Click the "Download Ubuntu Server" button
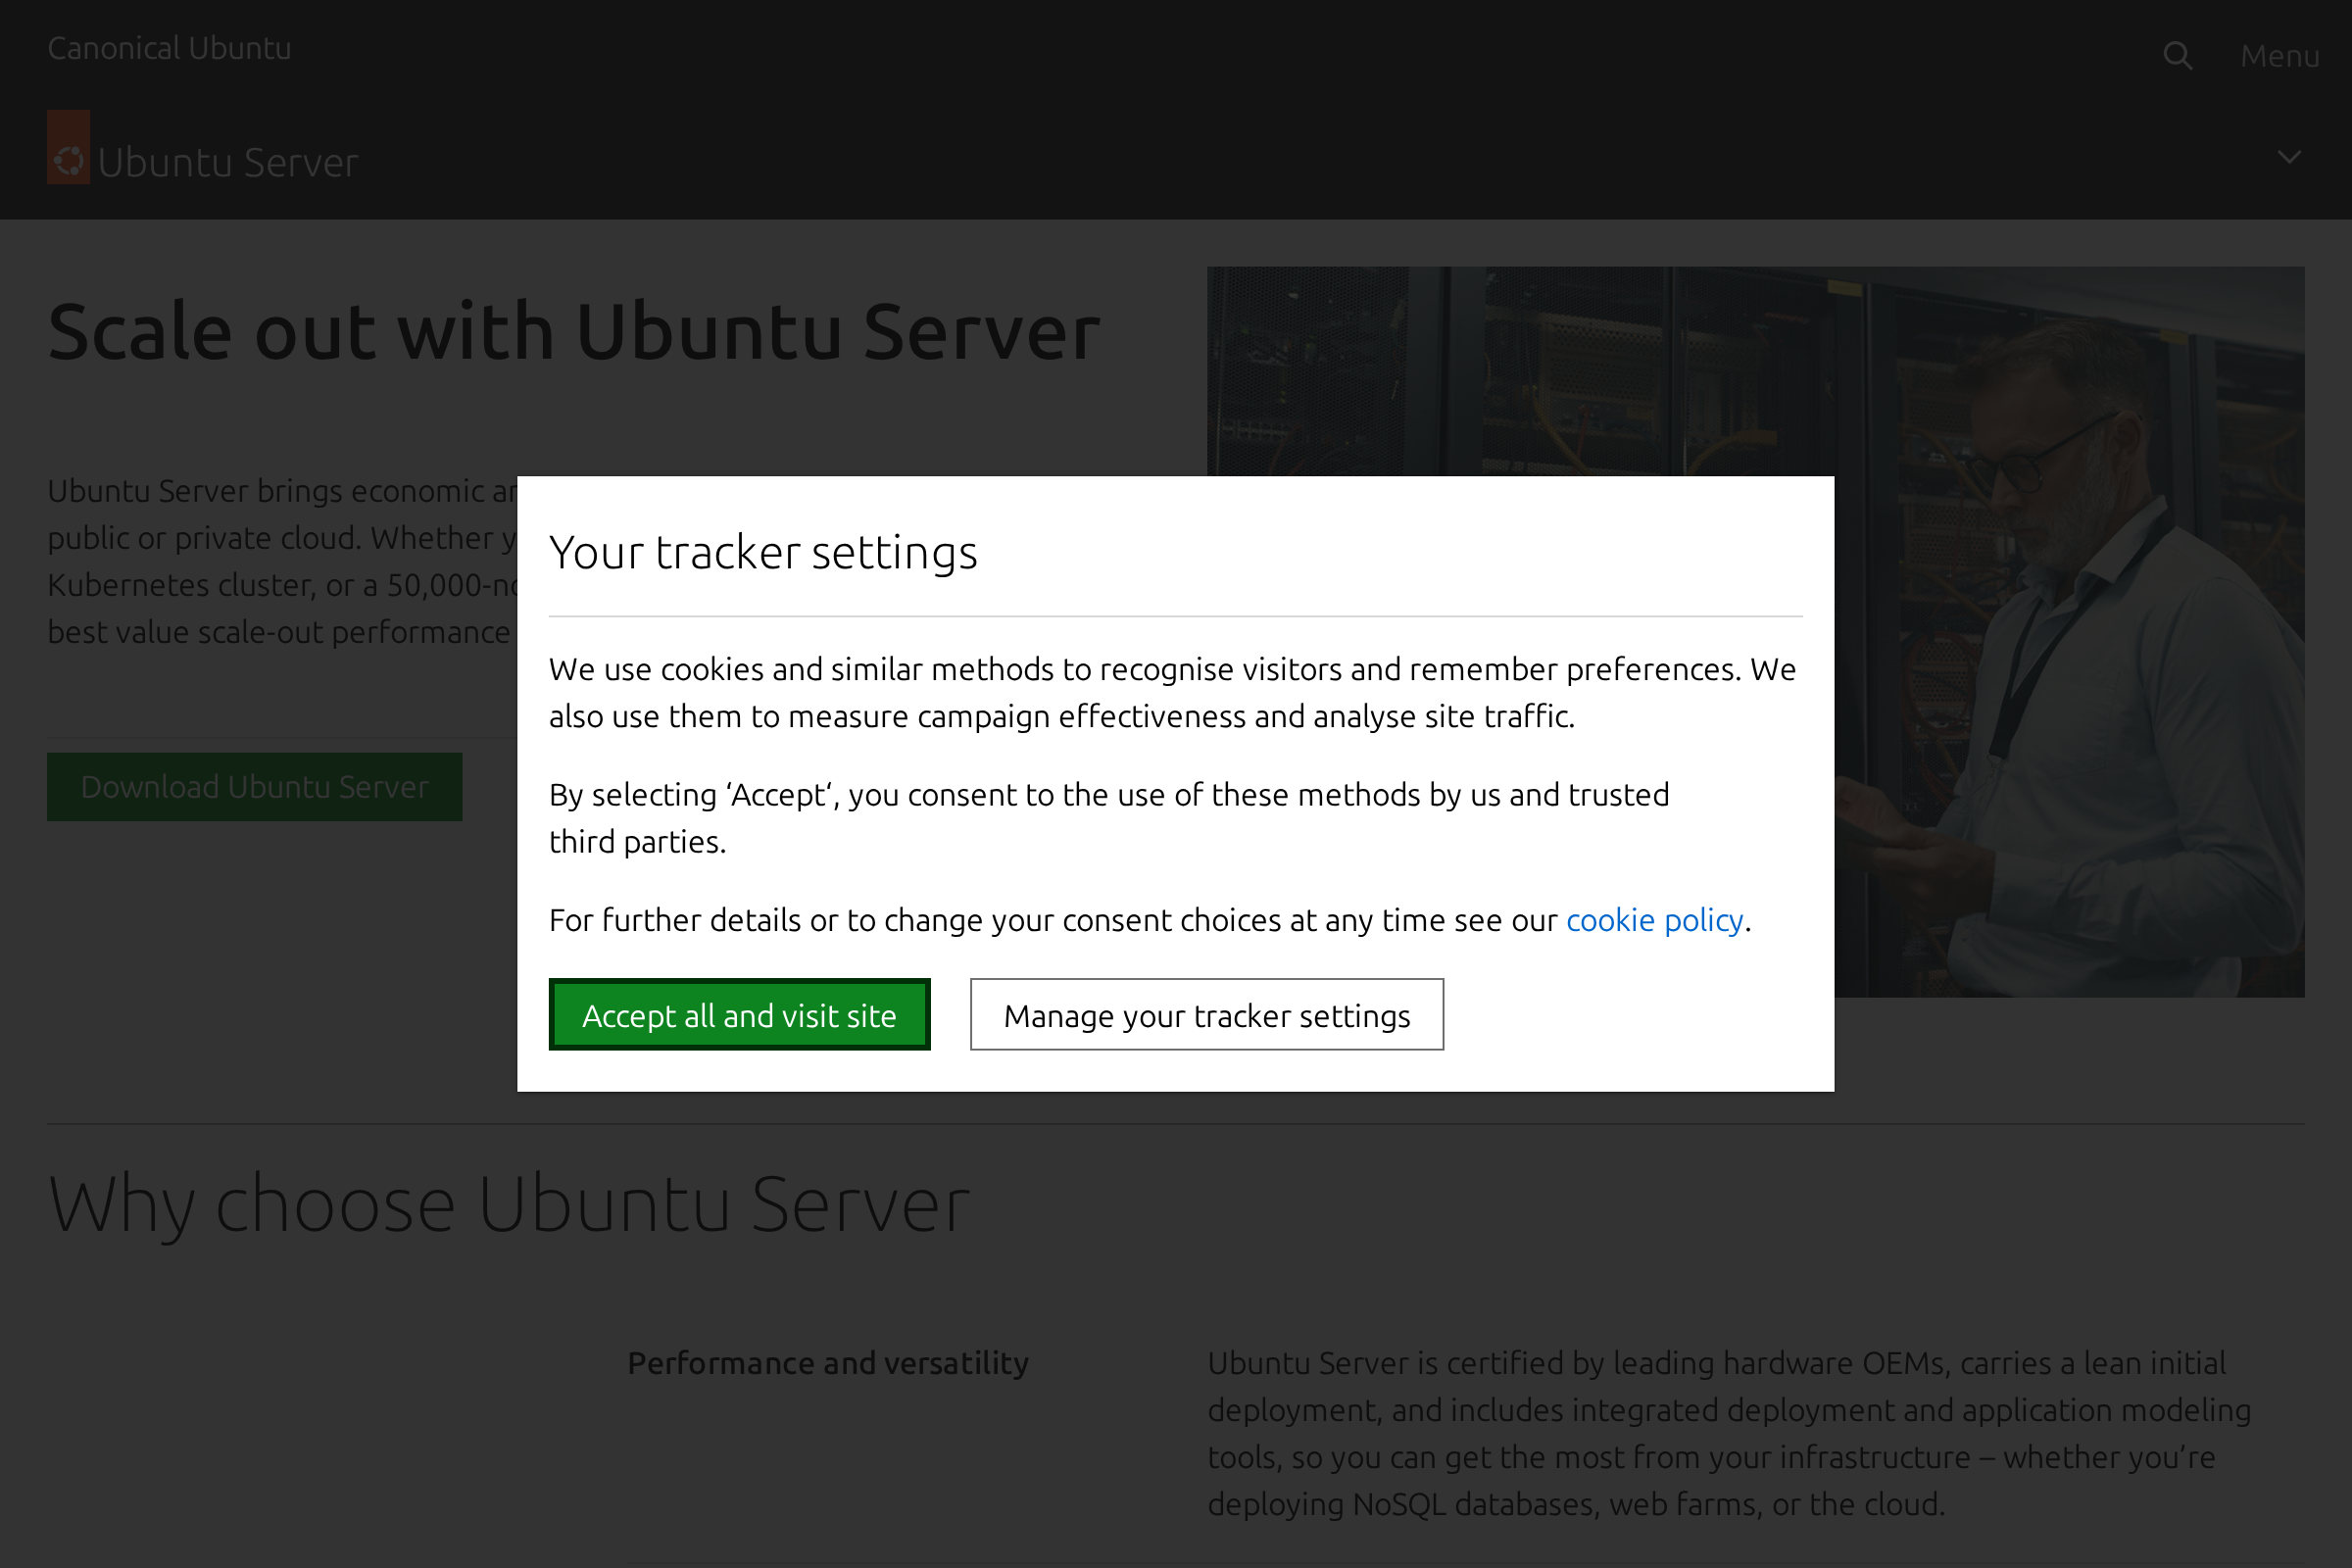 click(x=254, y=786)
